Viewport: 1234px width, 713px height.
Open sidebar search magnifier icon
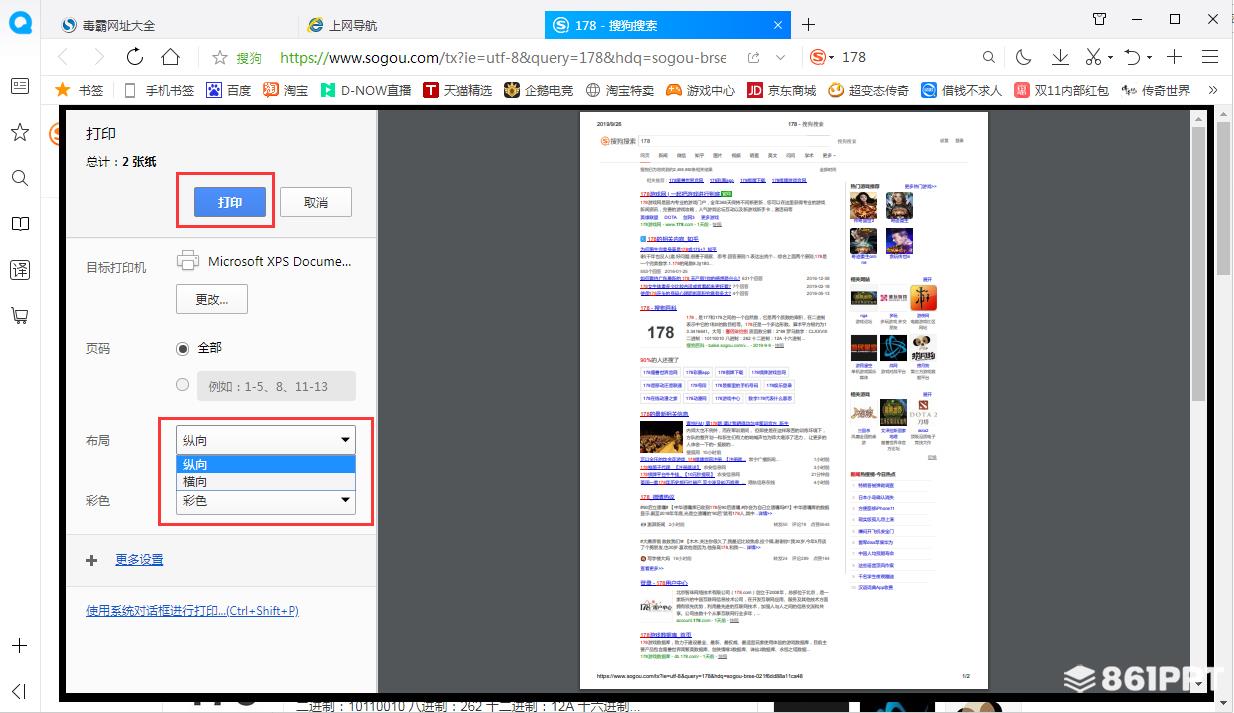click(x=19, y=178)
